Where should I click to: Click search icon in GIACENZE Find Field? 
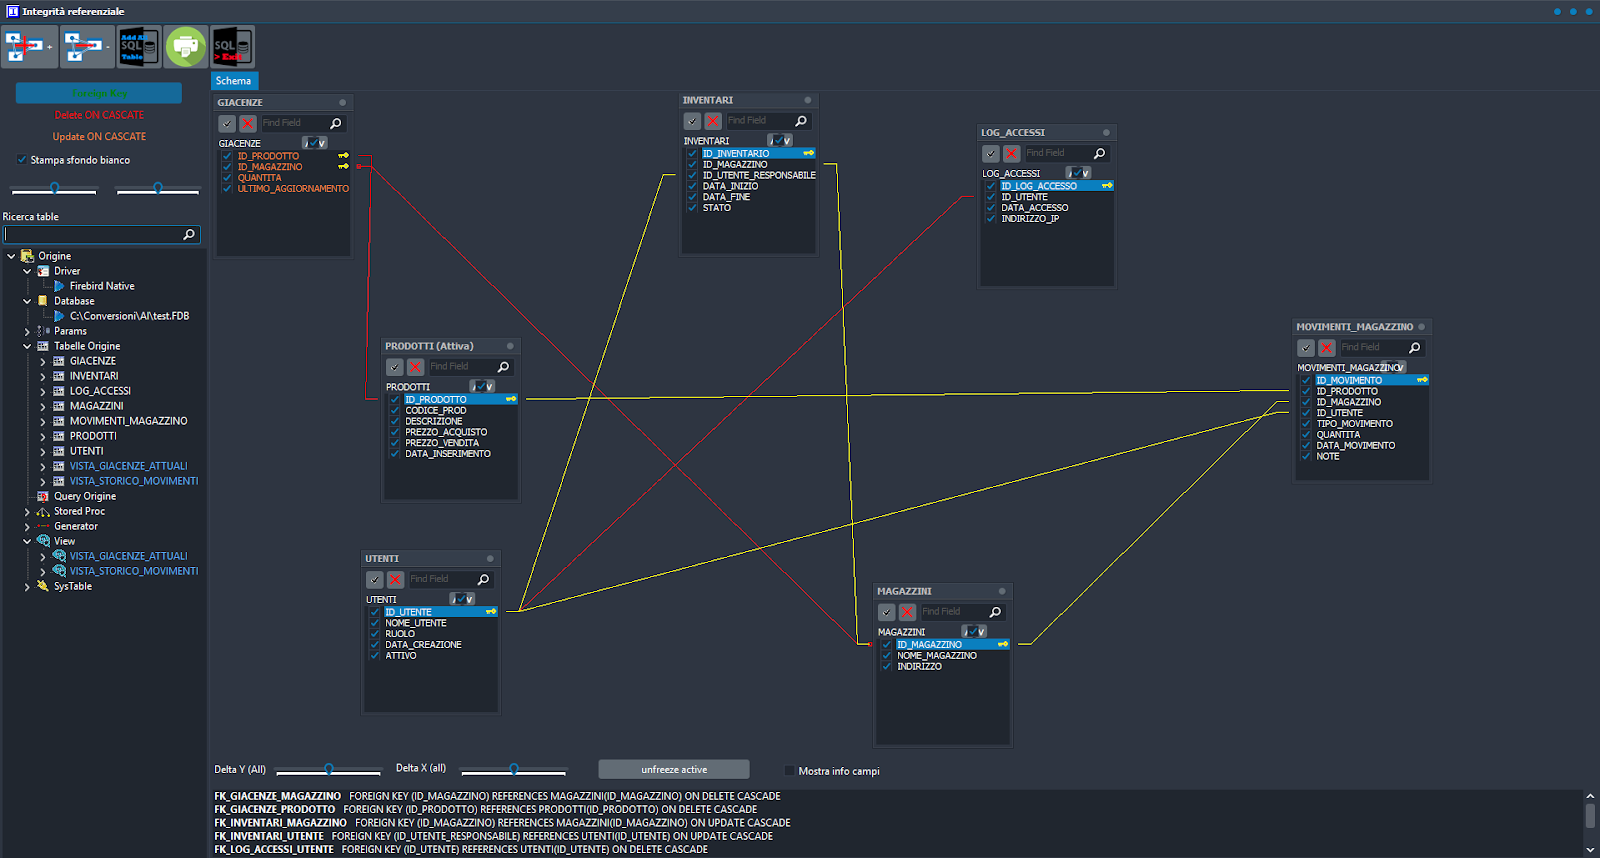[x=336, y=123]
